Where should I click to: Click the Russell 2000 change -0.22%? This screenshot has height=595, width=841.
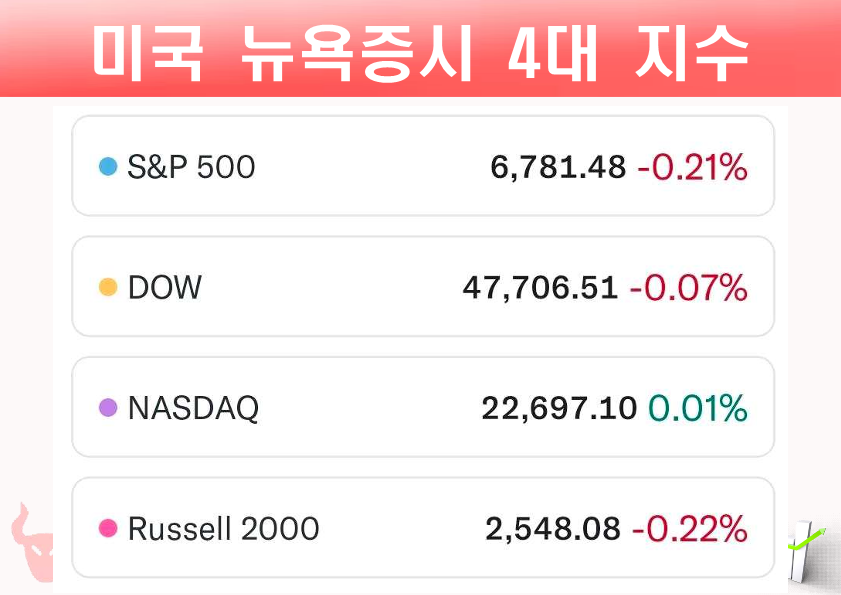click(689, 528)
